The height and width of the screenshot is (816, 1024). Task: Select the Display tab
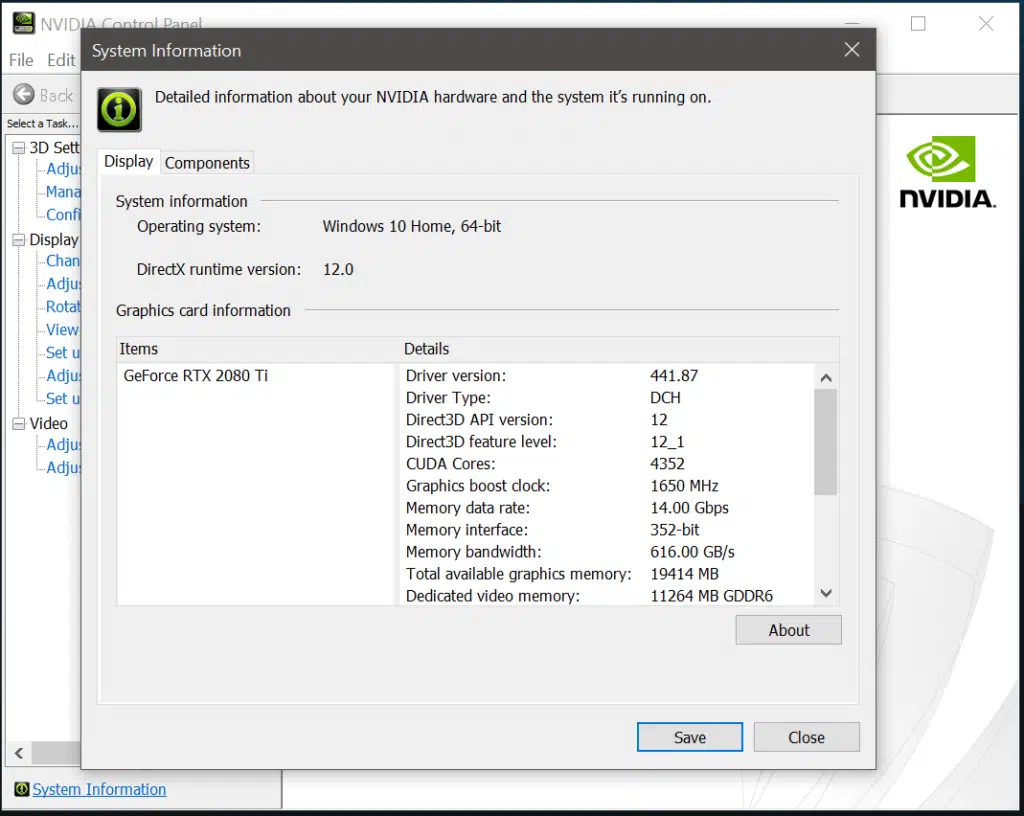[128, 161]
